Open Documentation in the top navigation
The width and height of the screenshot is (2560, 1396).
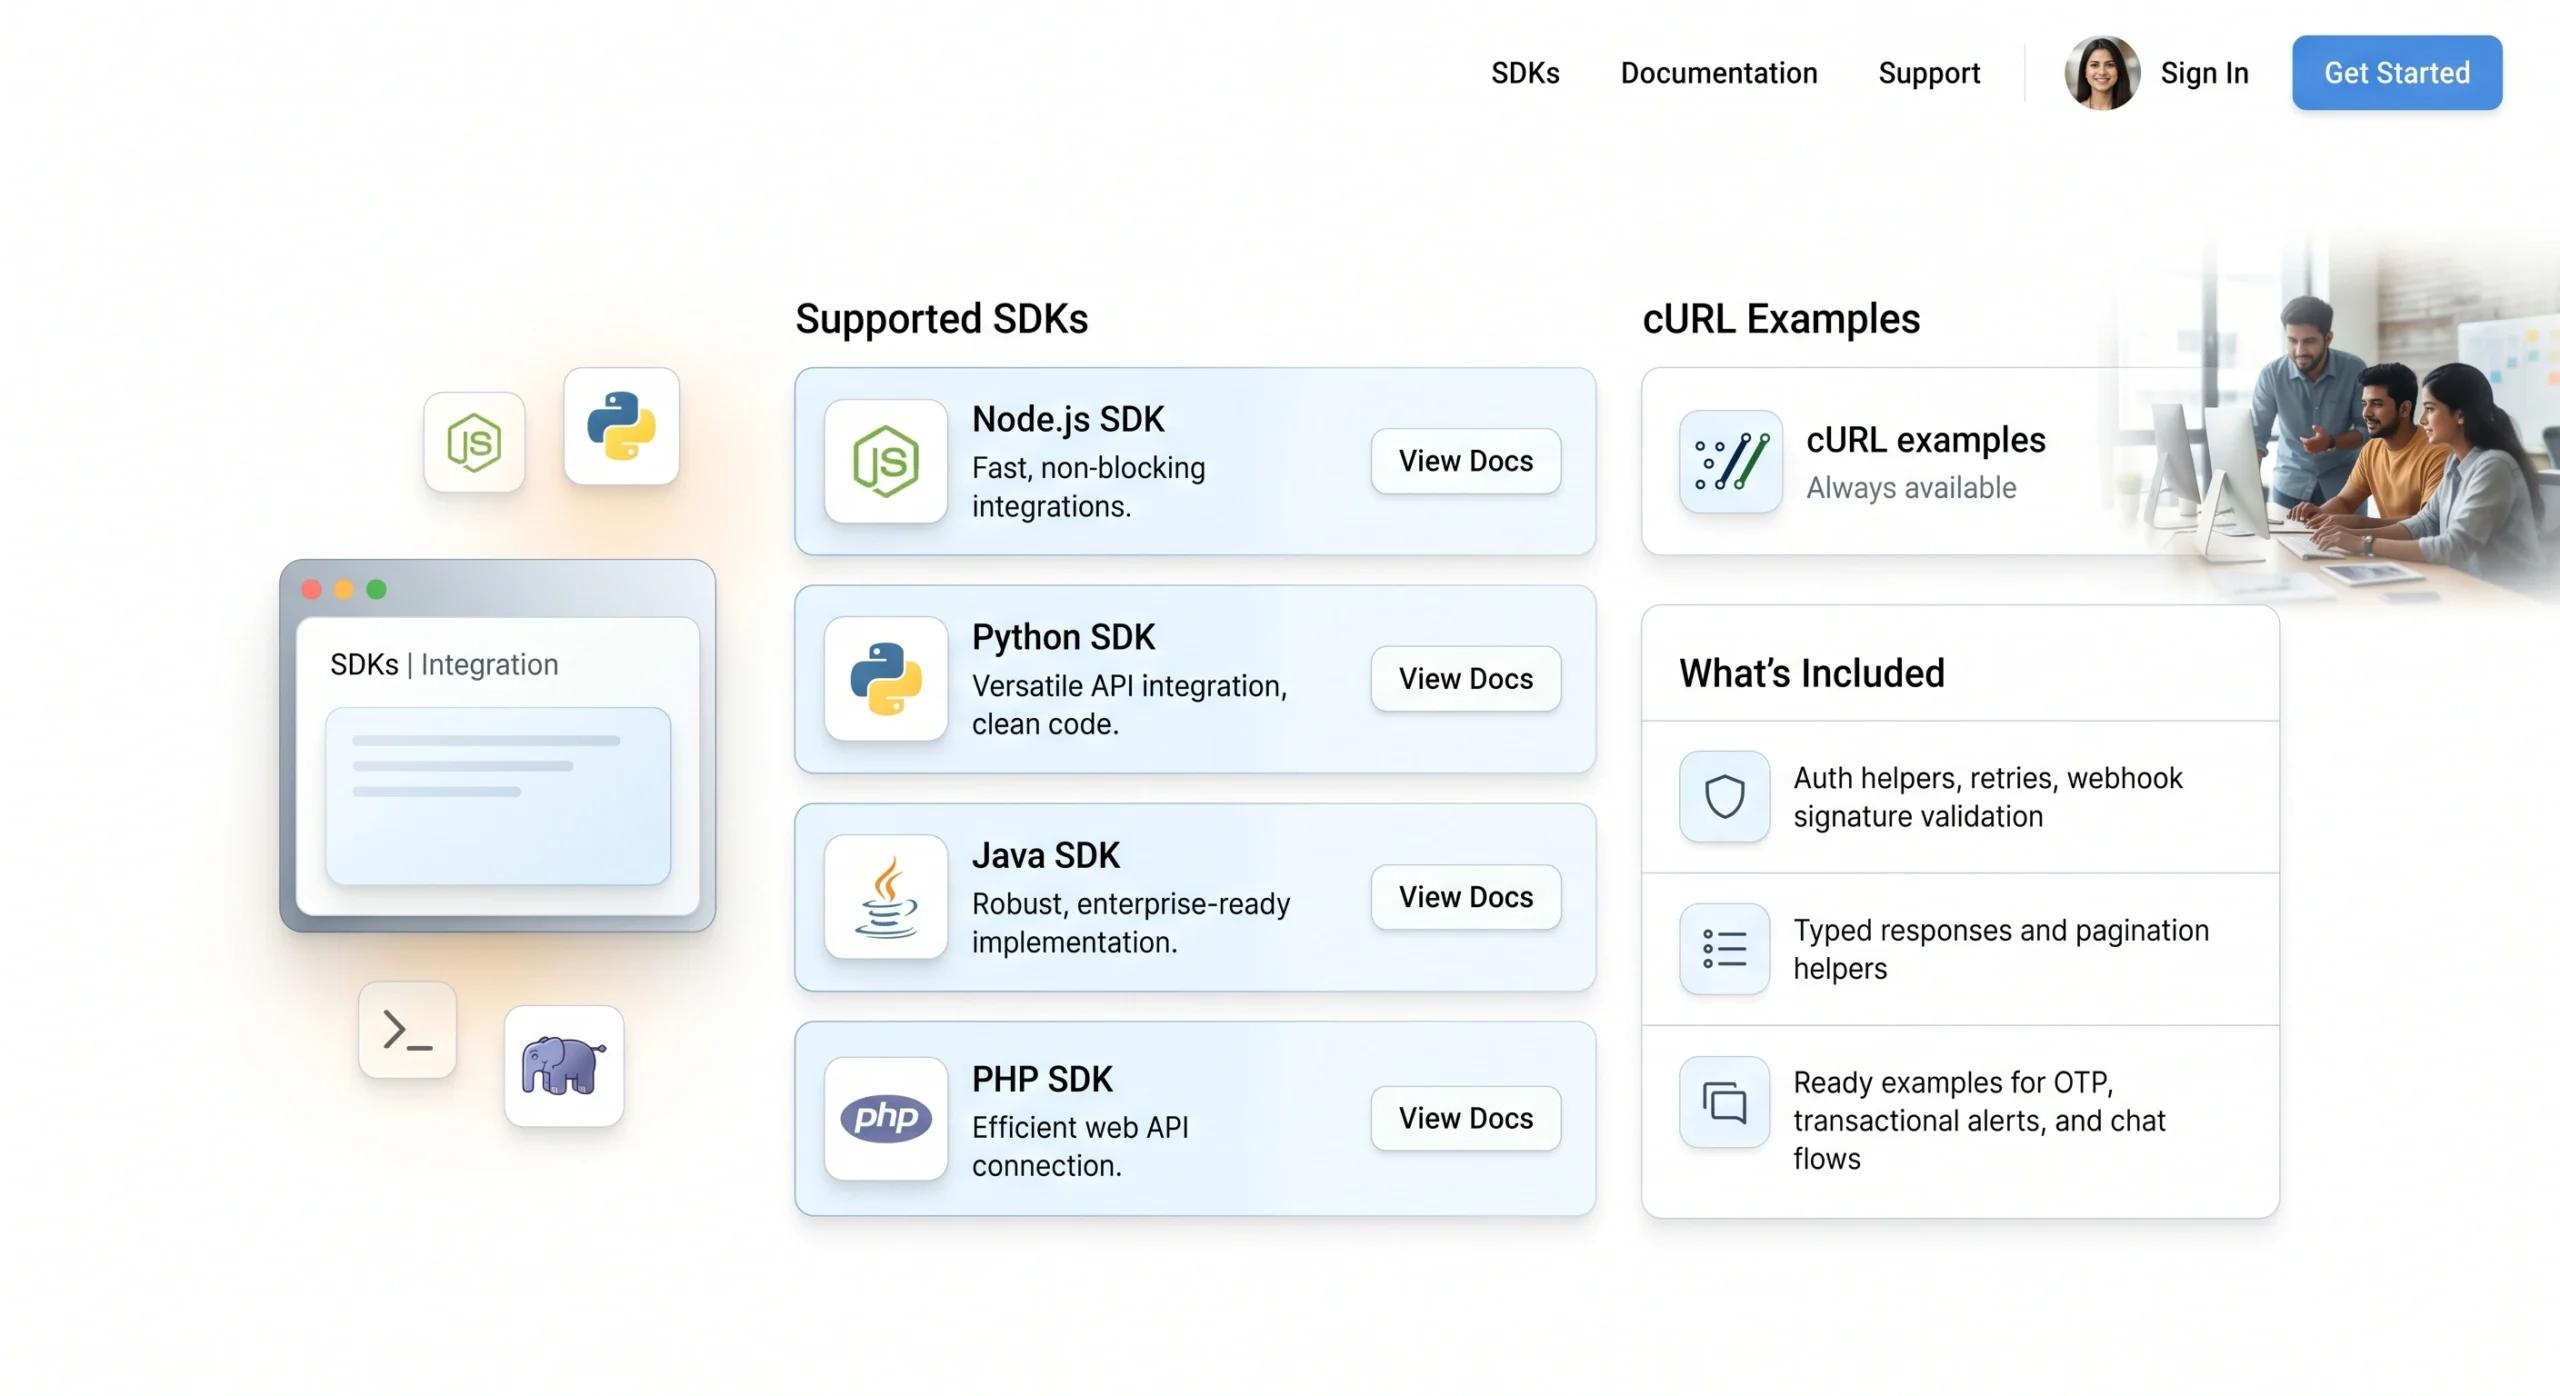pos(1719,73)
